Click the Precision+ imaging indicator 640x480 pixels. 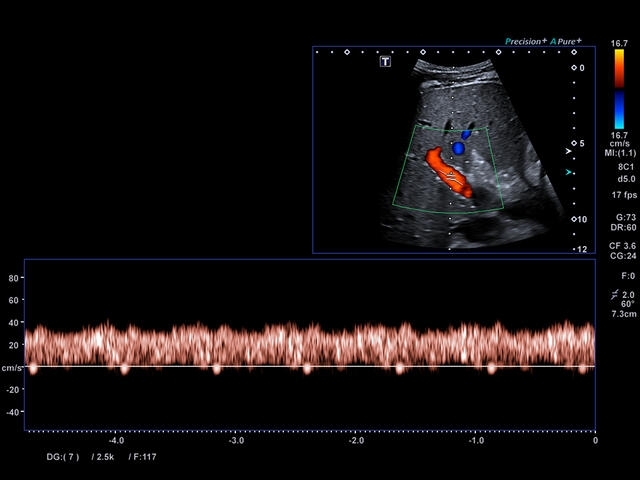525,42
